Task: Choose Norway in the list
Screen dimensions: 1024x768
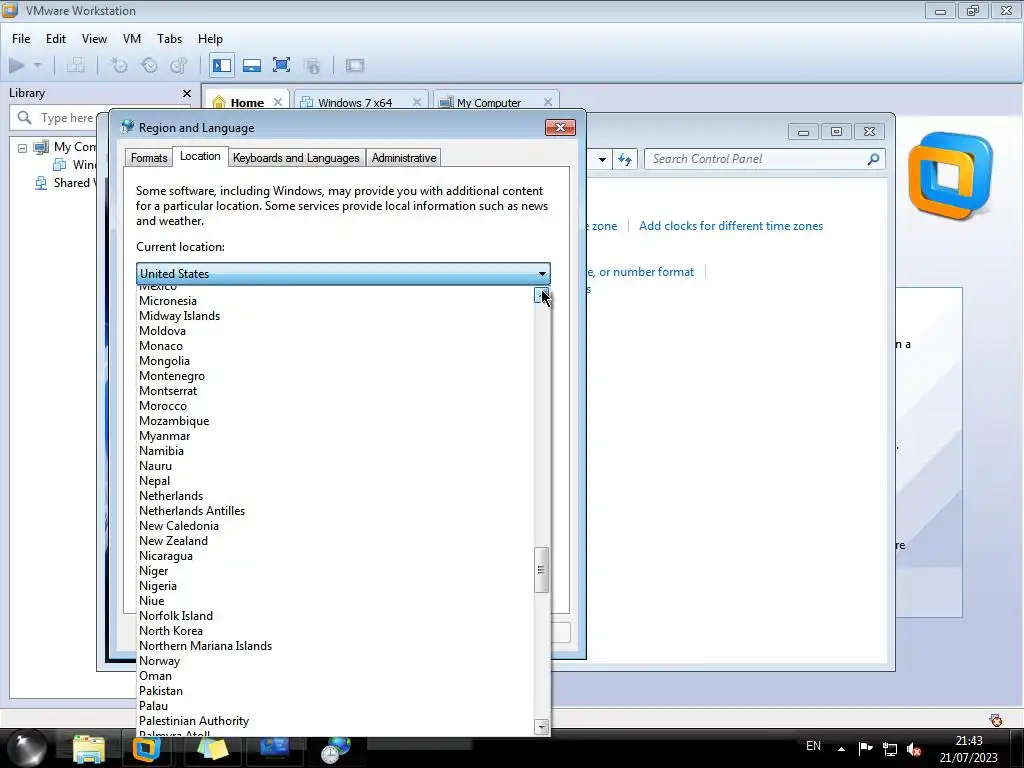Action: pyautogui.click(x=336, y=662)
